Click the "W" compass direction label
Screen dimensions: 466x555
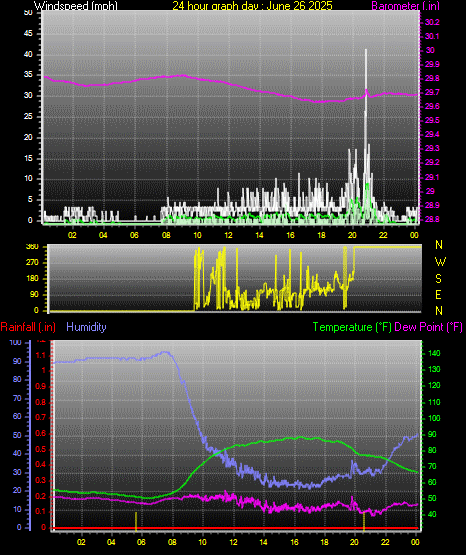coord(440,262)
